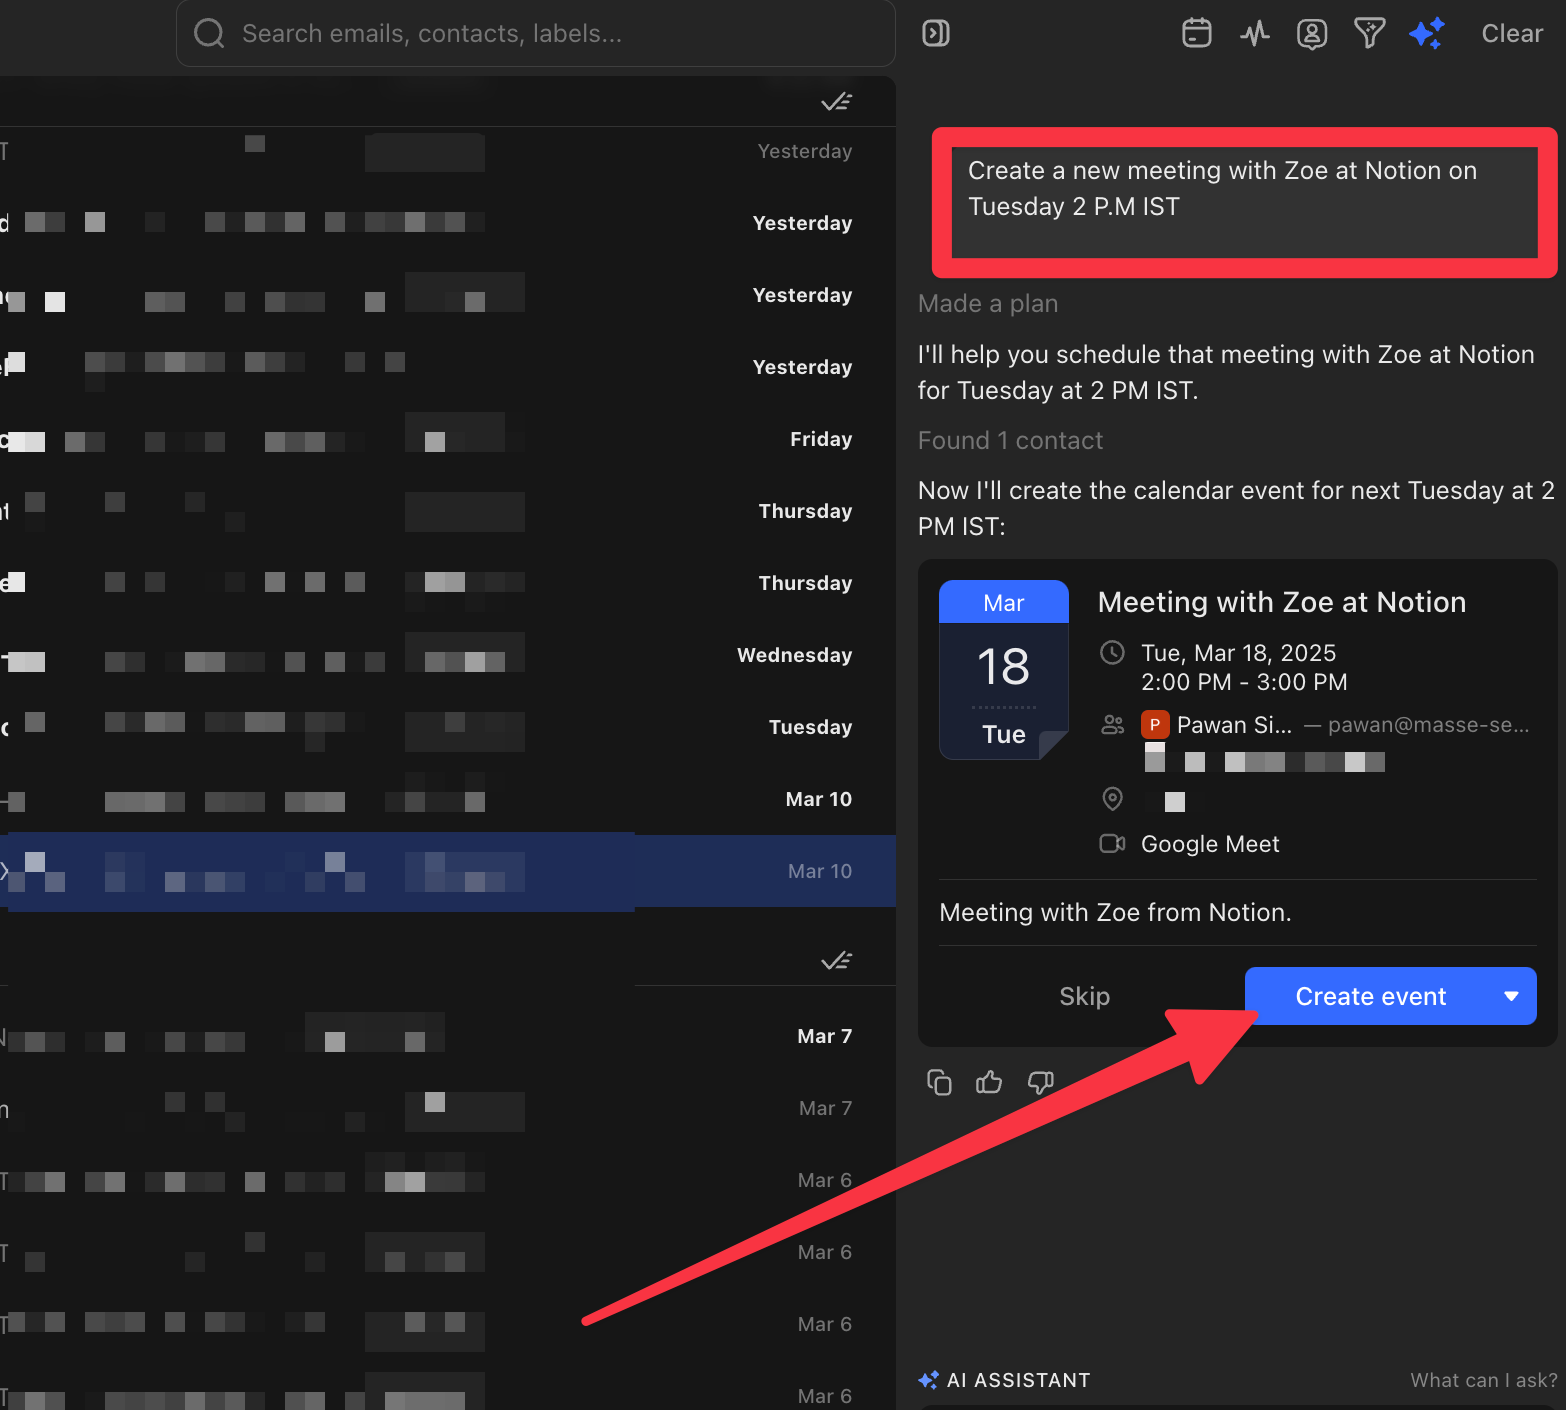
Task: Click the location pin icon
Action: [1112, 798]
